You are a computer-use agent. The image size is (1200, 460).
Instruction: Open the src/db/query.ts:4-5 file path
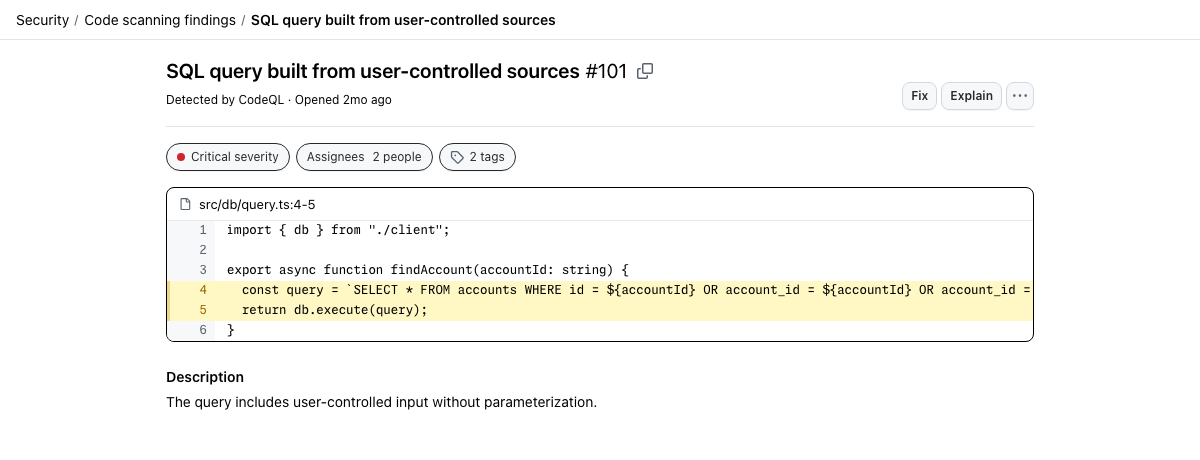click(257, 204)
